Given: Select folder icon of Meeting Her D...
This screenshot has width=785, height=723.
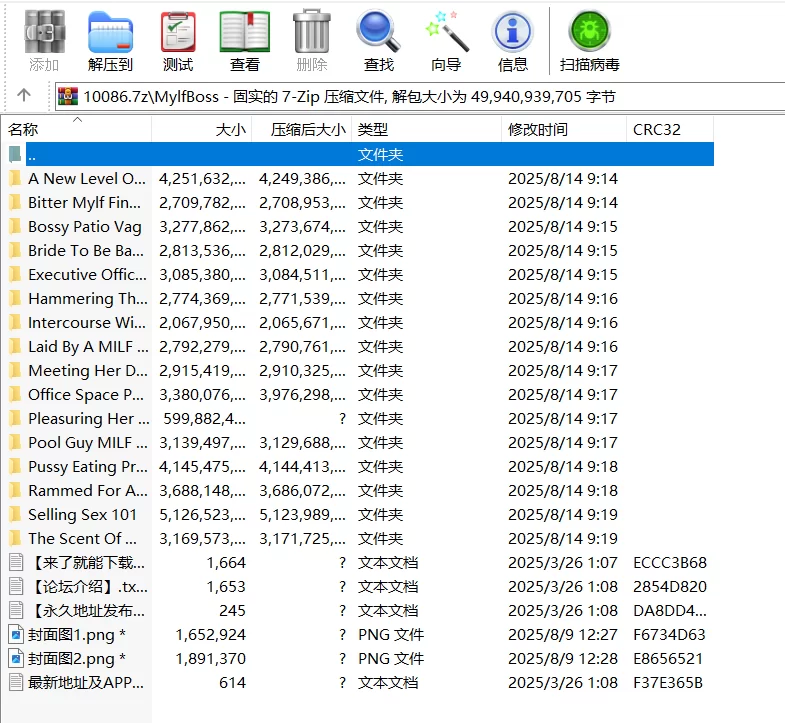Looking at the screenshot, I should click(x=16, y=371).
